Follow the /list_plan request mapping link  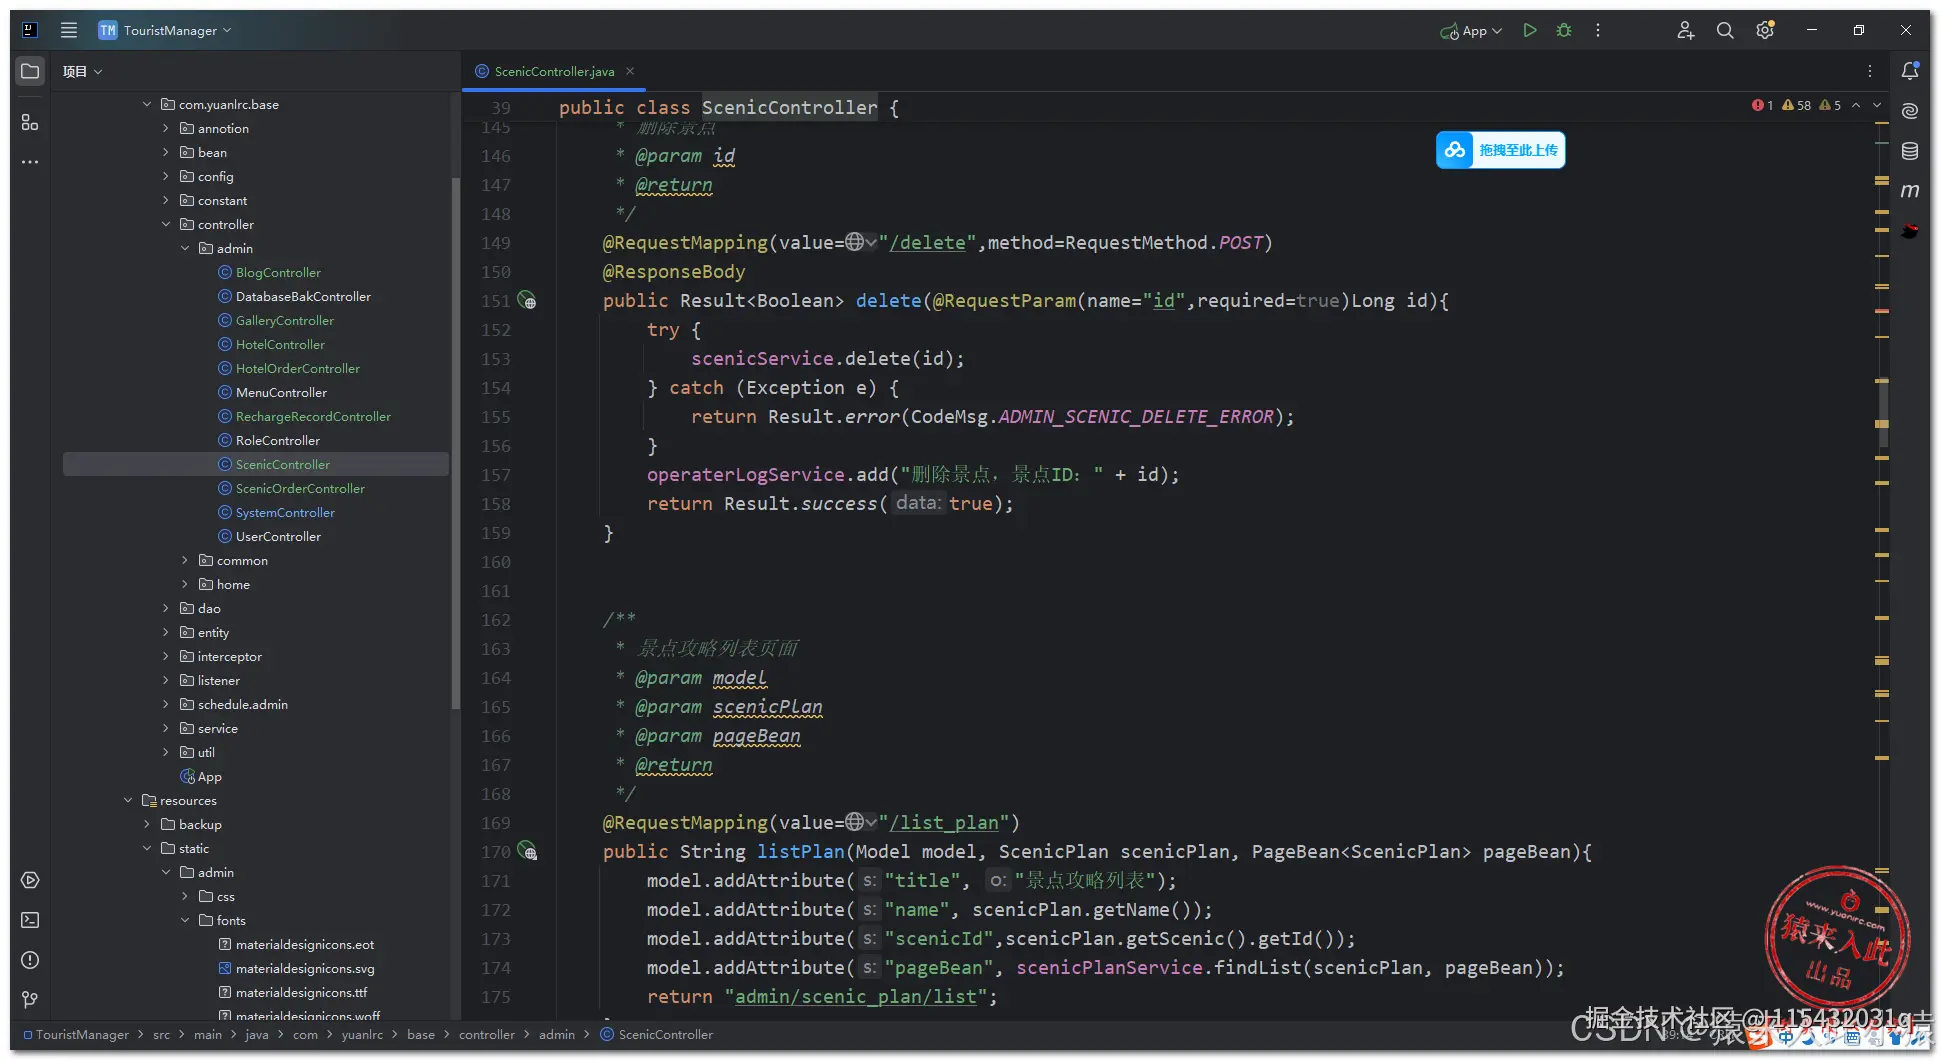[x=944, y=823]
